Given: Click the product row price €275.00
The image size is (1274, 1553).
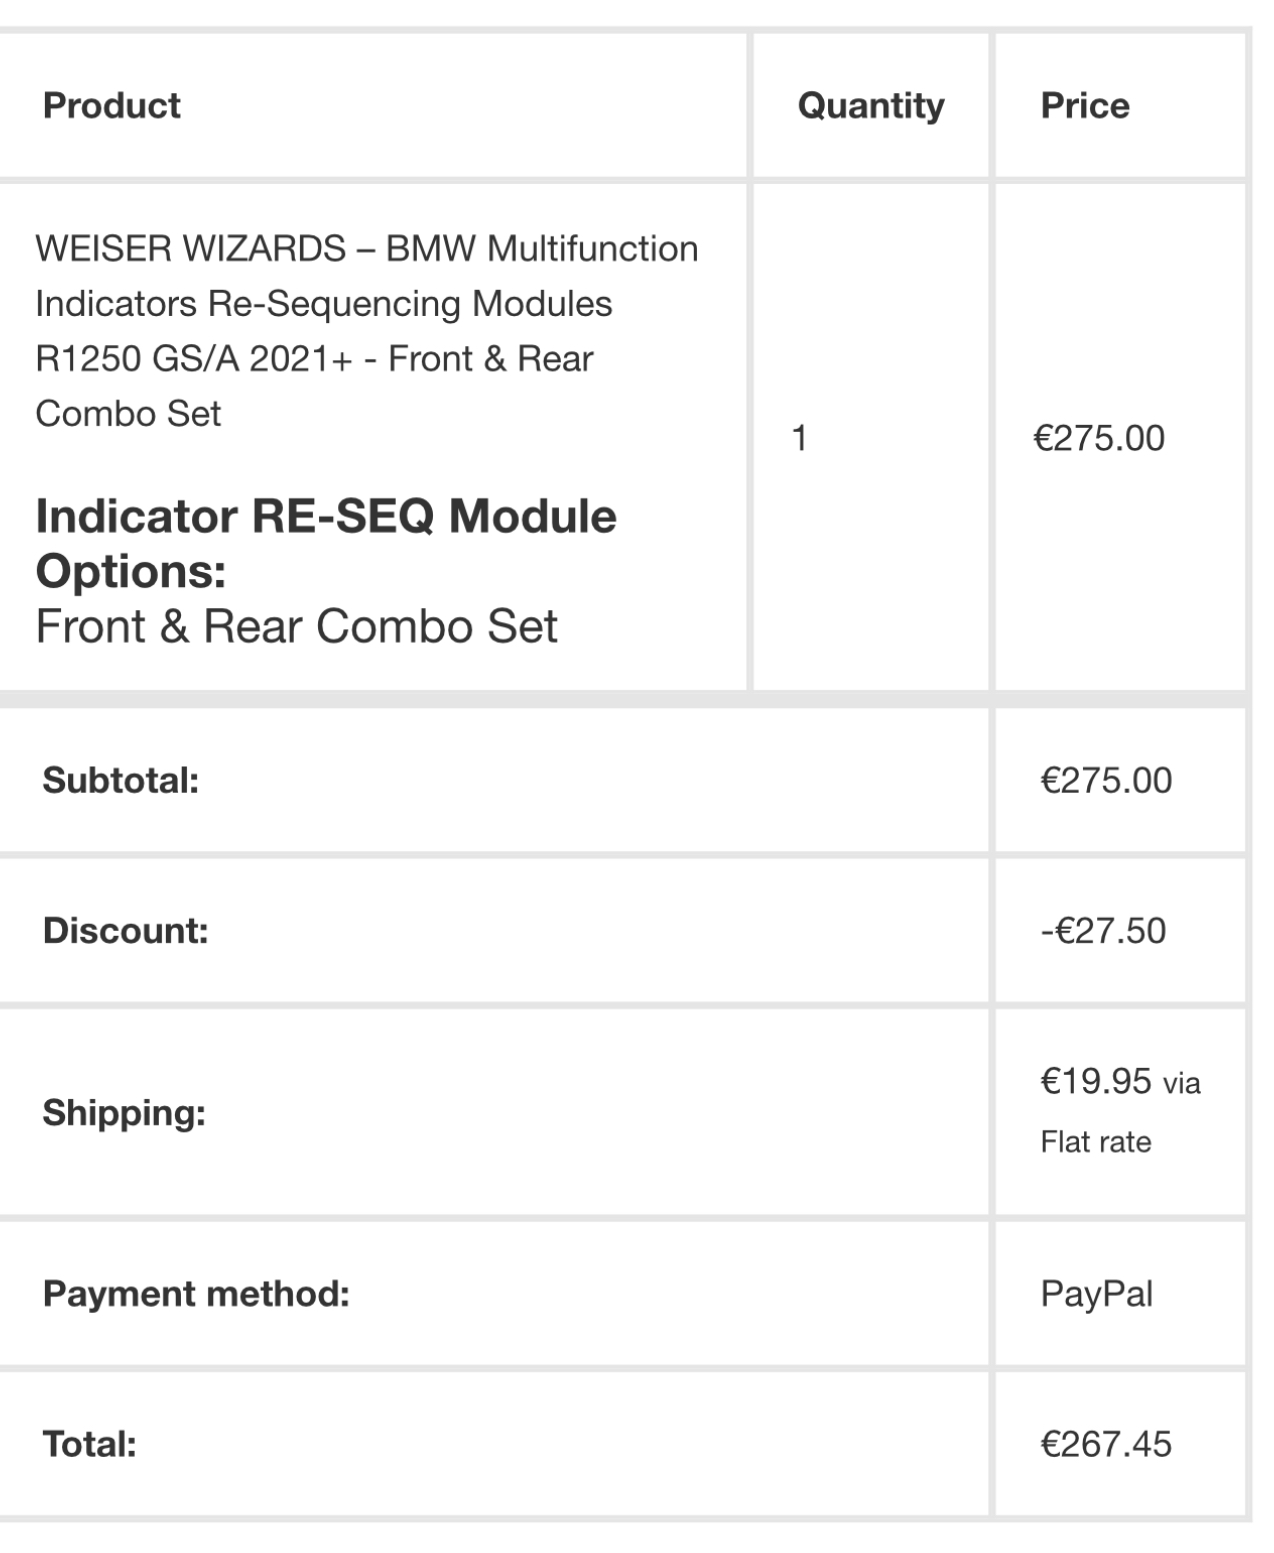Looking at the screenshot, I should click(x=1099, y=438).
